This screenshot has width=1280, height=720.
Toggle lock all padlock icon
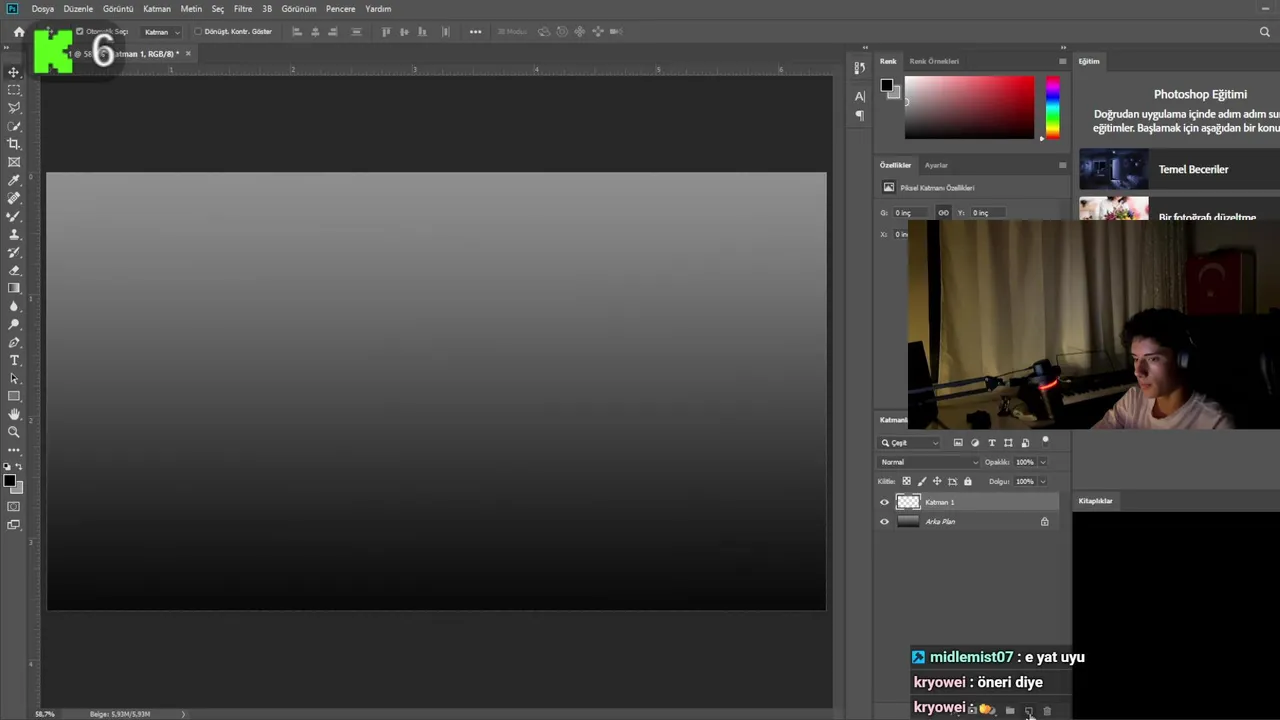[x=967, y=481]
